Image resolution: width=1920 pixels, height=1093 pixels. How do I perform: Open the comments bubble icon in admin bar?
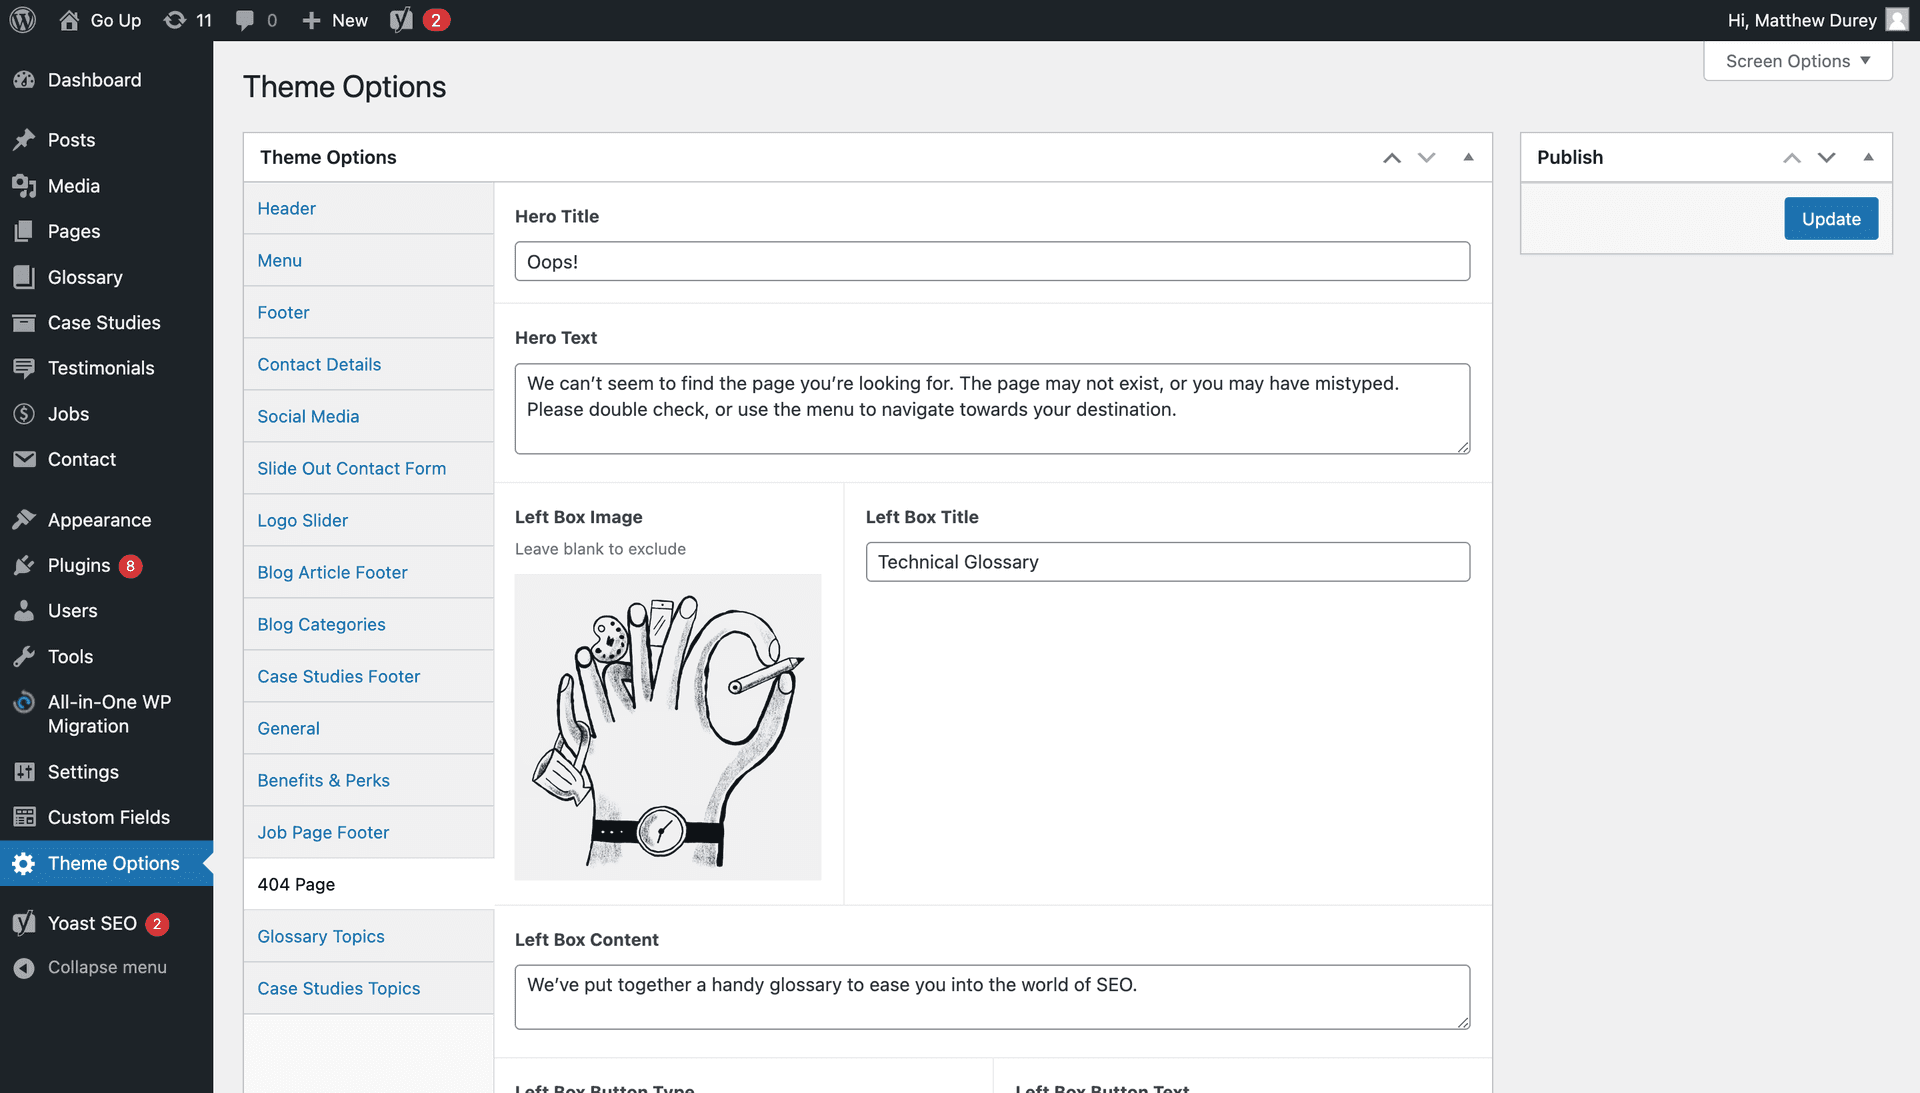[244, 20]
